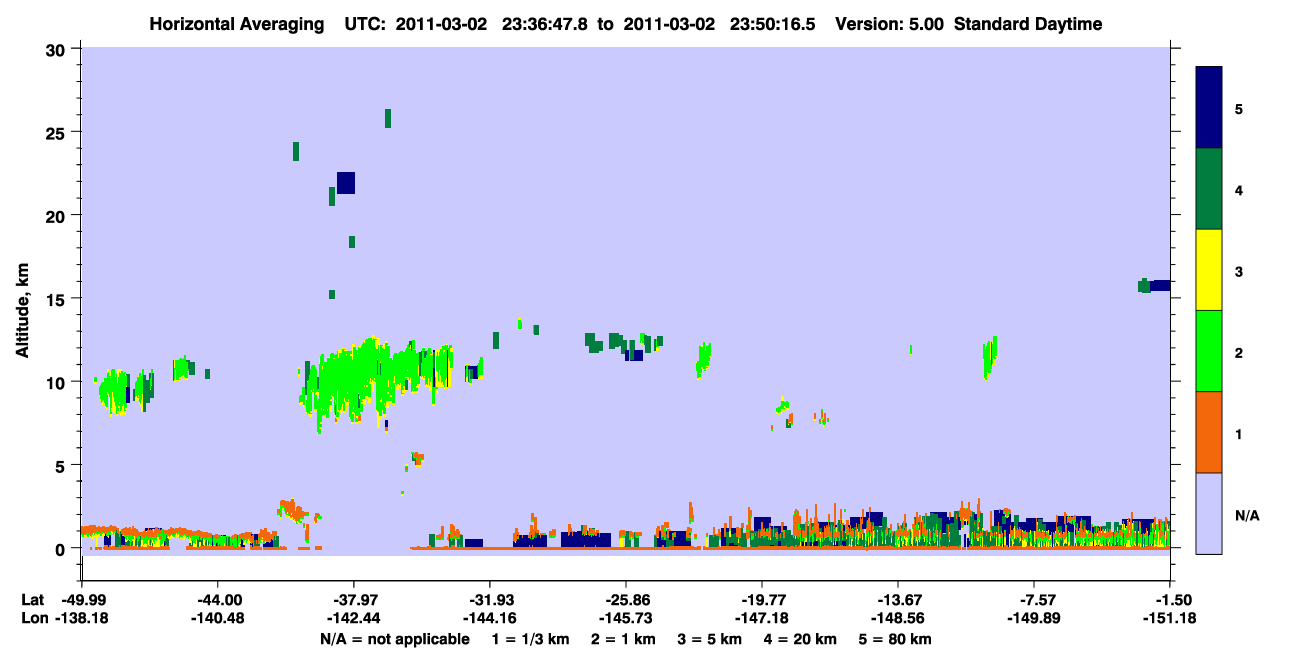Viewport: 1300px width, 667px height.
Task: Click the color bar label '4'
Action: [1239, 190]
